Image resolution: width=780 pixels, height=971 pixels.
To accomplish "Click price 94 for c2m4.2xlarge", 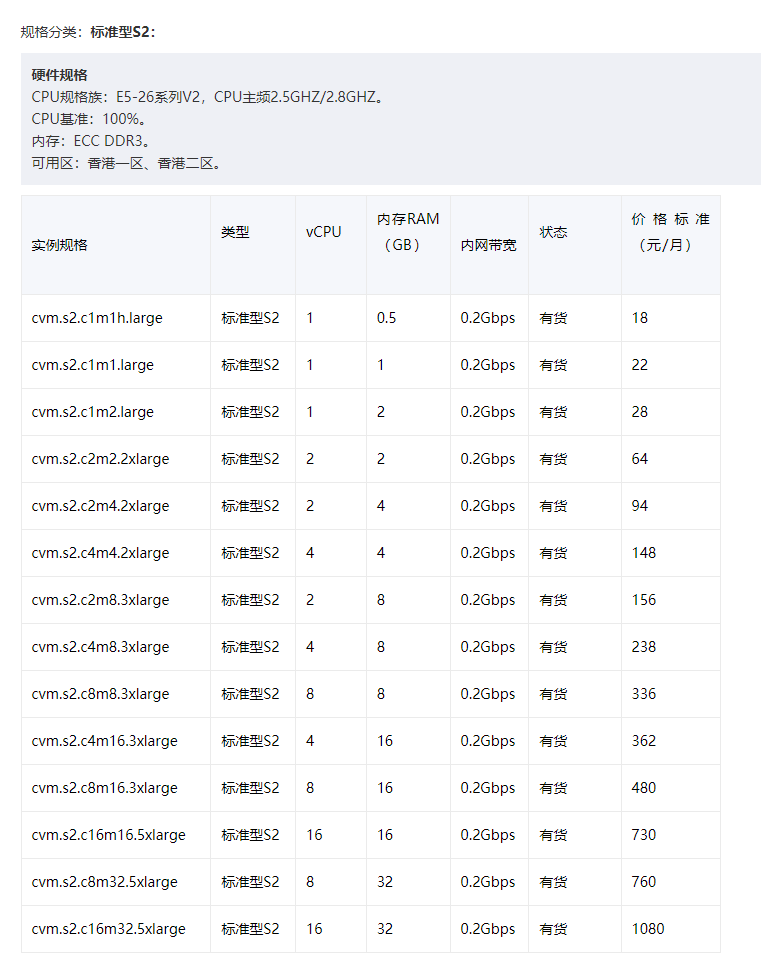I will click(x=639, y=507).
